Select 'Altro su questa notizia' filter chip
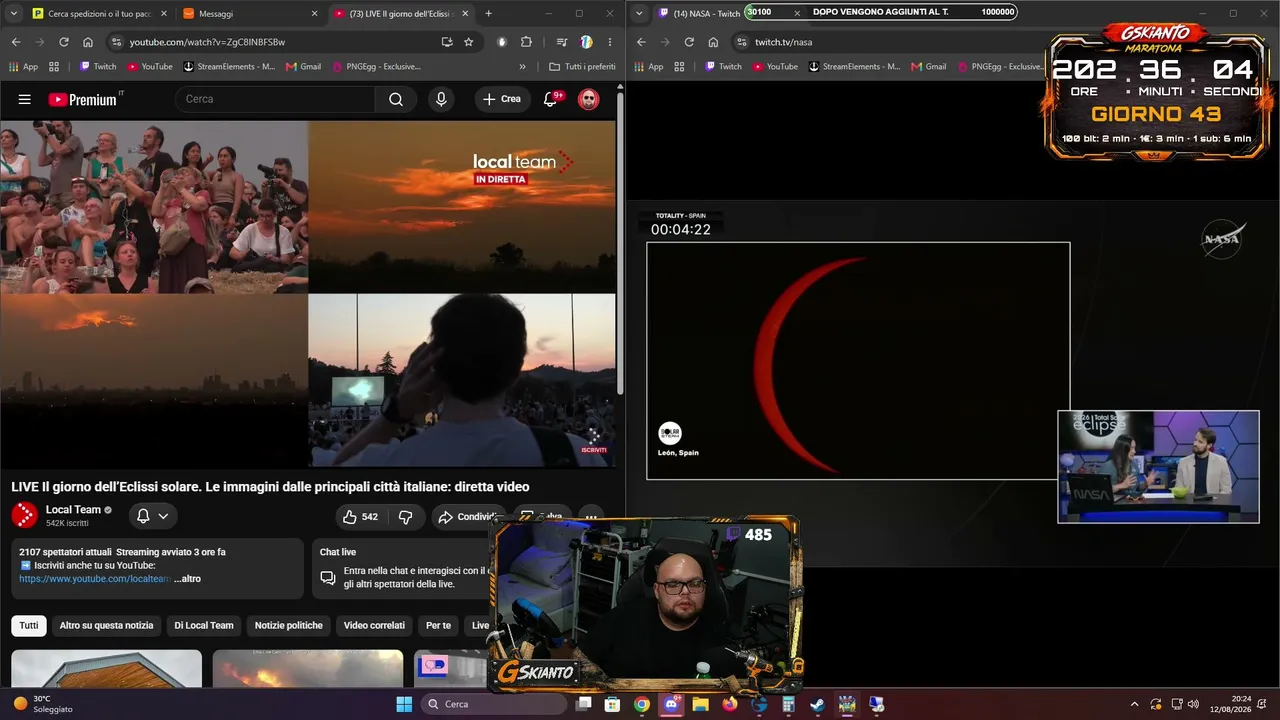This screenshot has width=1280, height=720. [x=106, y=626]
